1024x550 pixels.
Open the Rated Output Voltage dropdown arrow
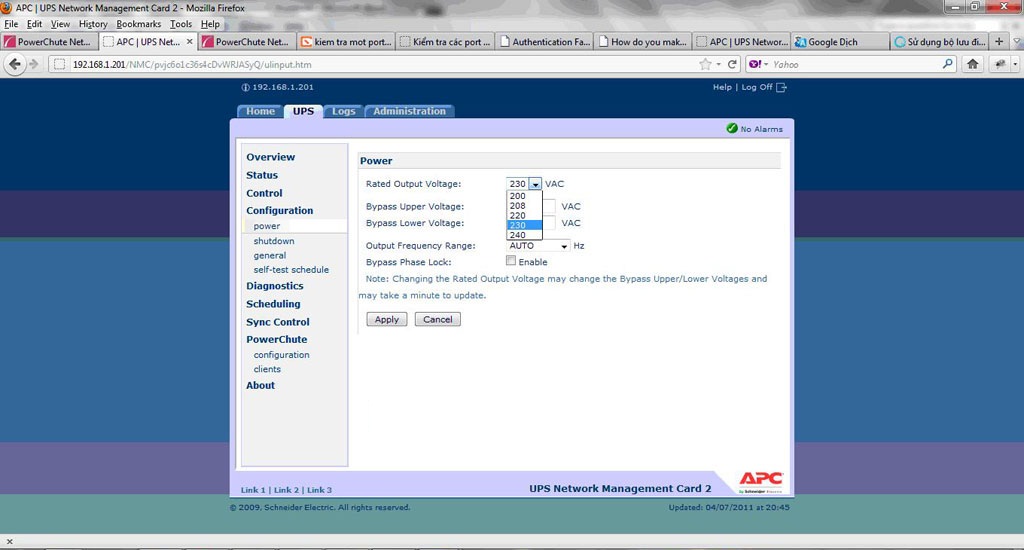click(535, 184)
